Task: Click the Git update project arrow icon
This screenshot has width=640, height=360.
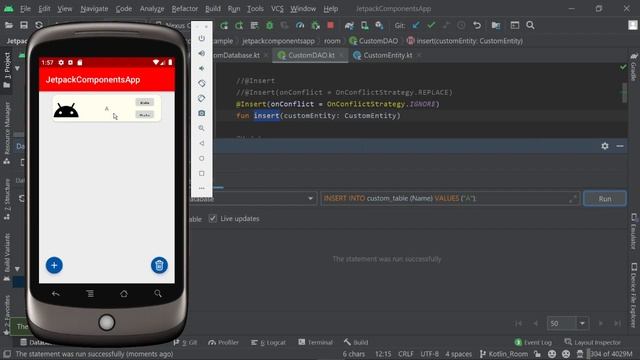Action: pyautogui.click(x=416, y=25)
